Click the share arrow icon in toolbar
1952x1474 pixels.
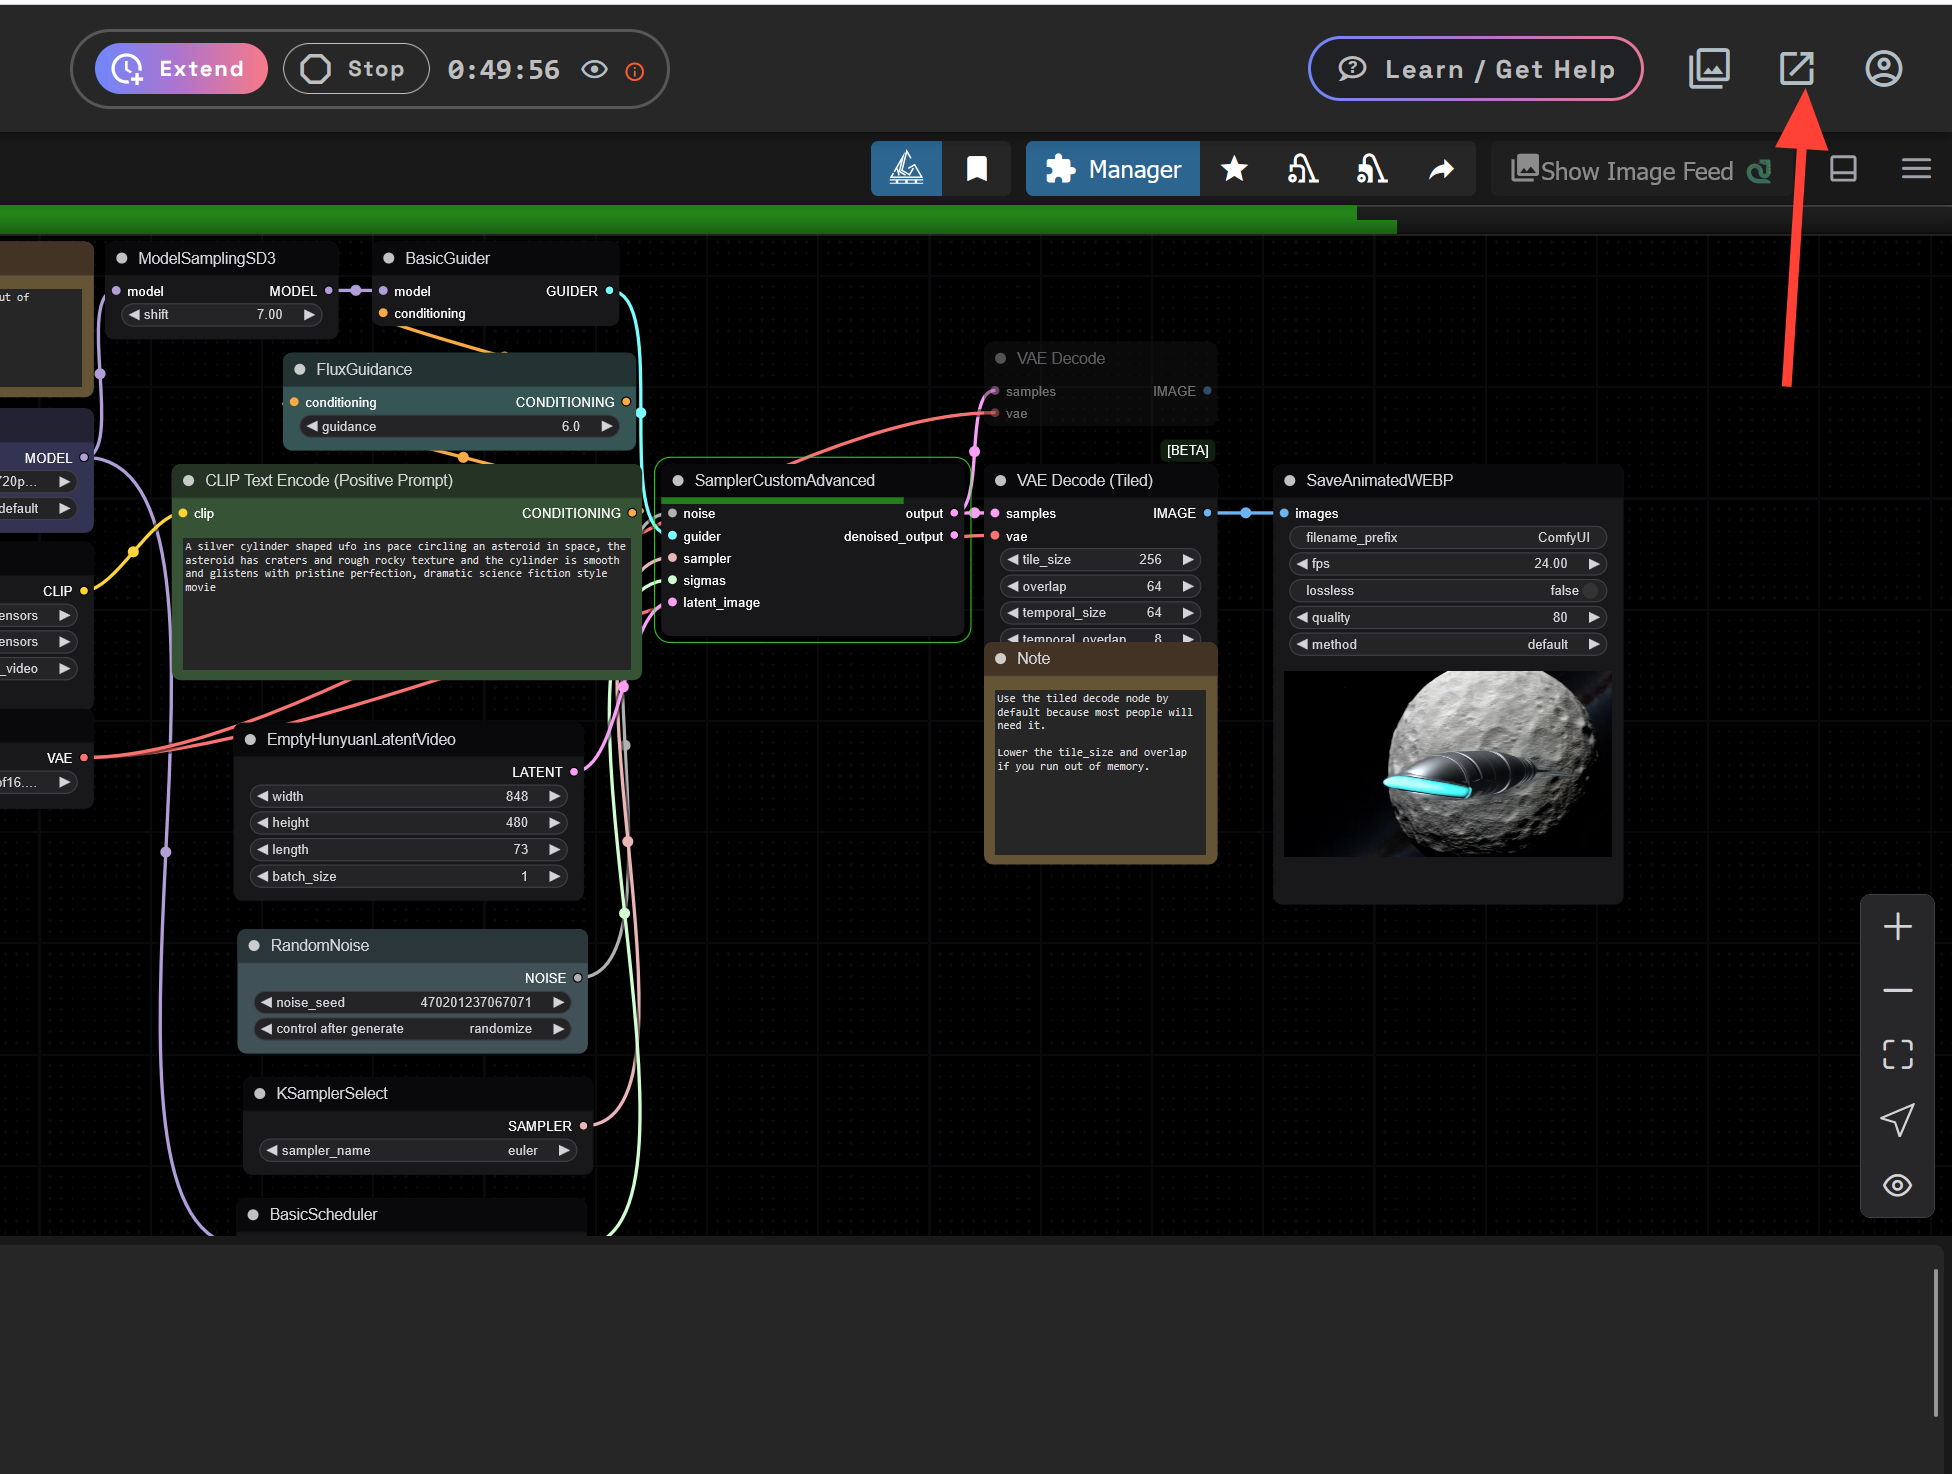coord(1441,169)
